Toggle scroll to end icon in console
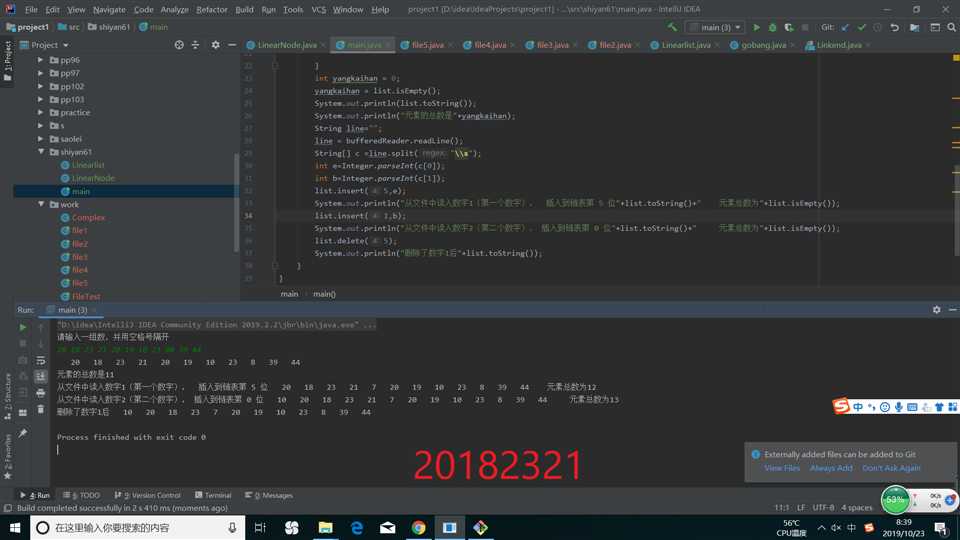Viewport: 960px width, 540px height. tap(40, 376)
